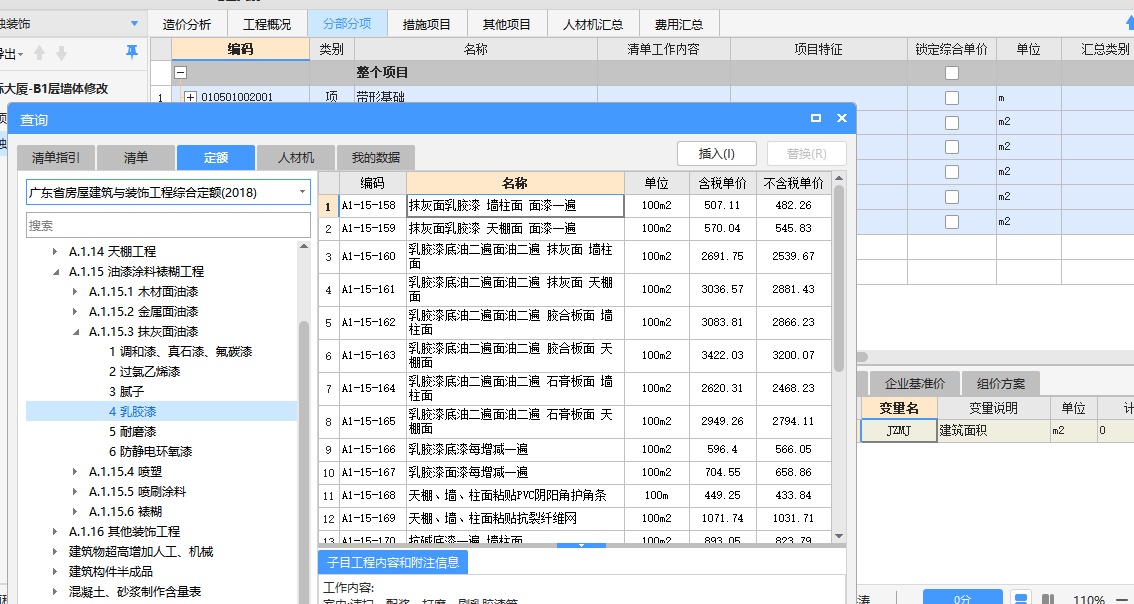
Task: Click the 搜索 input field
Action: point(169,226)
